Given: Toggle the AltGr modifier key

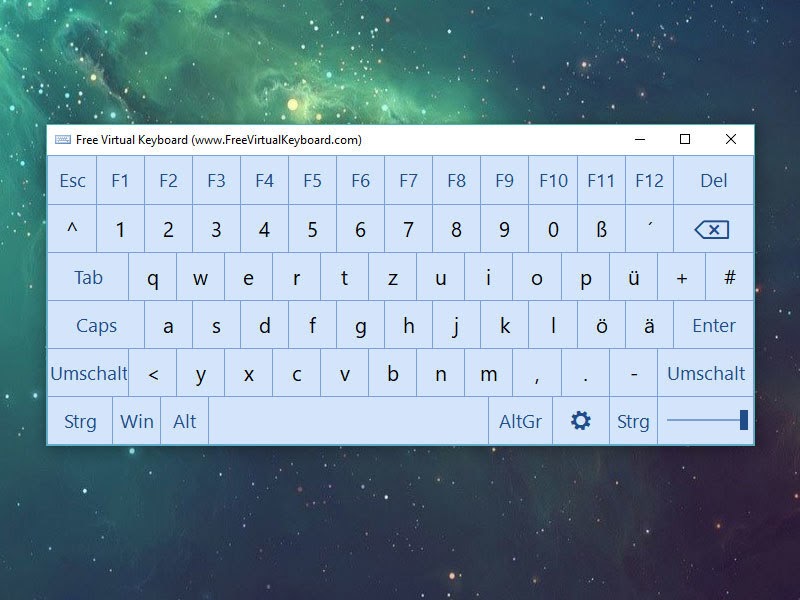Looking at the screenshot, I should coord(520,421).
